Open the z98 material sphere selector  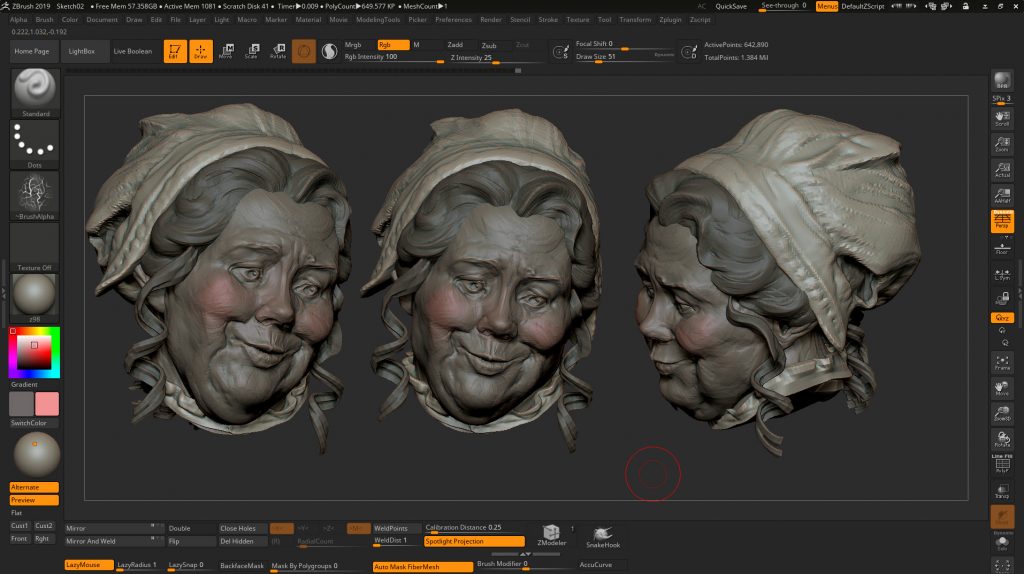point(35,298)
